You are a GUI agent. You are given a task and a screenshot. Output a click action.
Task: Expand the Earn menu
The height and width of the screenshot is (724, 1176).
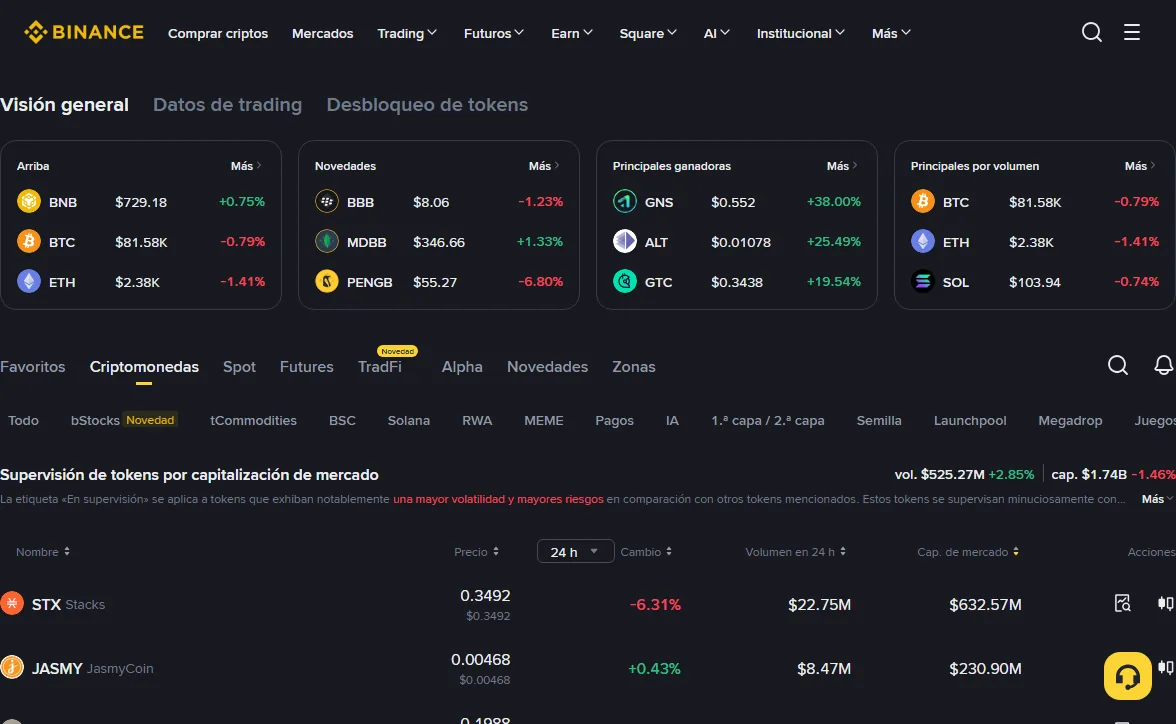(572, 33)
